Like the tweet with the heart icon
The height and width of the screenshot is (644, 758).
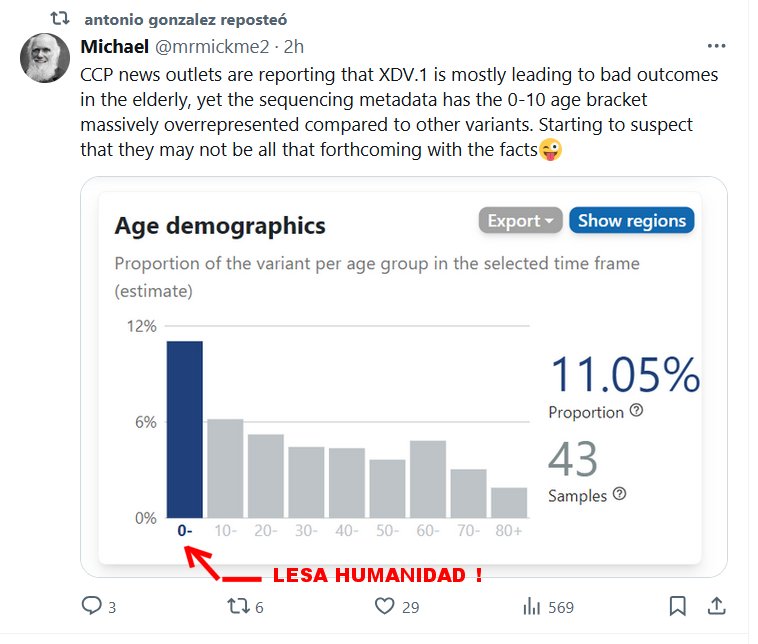[x=385, y=606]
